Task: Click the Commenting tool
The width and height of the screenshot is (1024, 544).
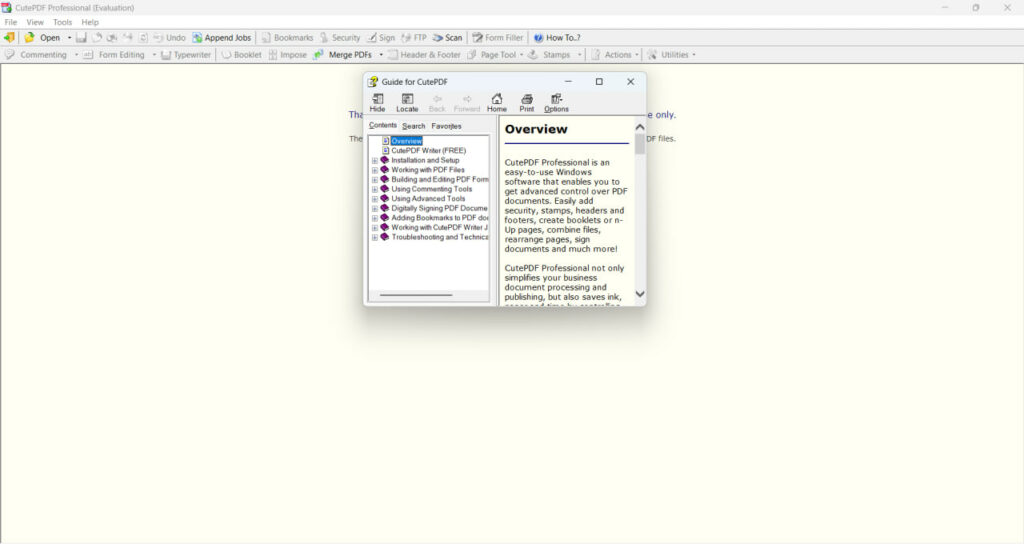Action: pos(37,55)
